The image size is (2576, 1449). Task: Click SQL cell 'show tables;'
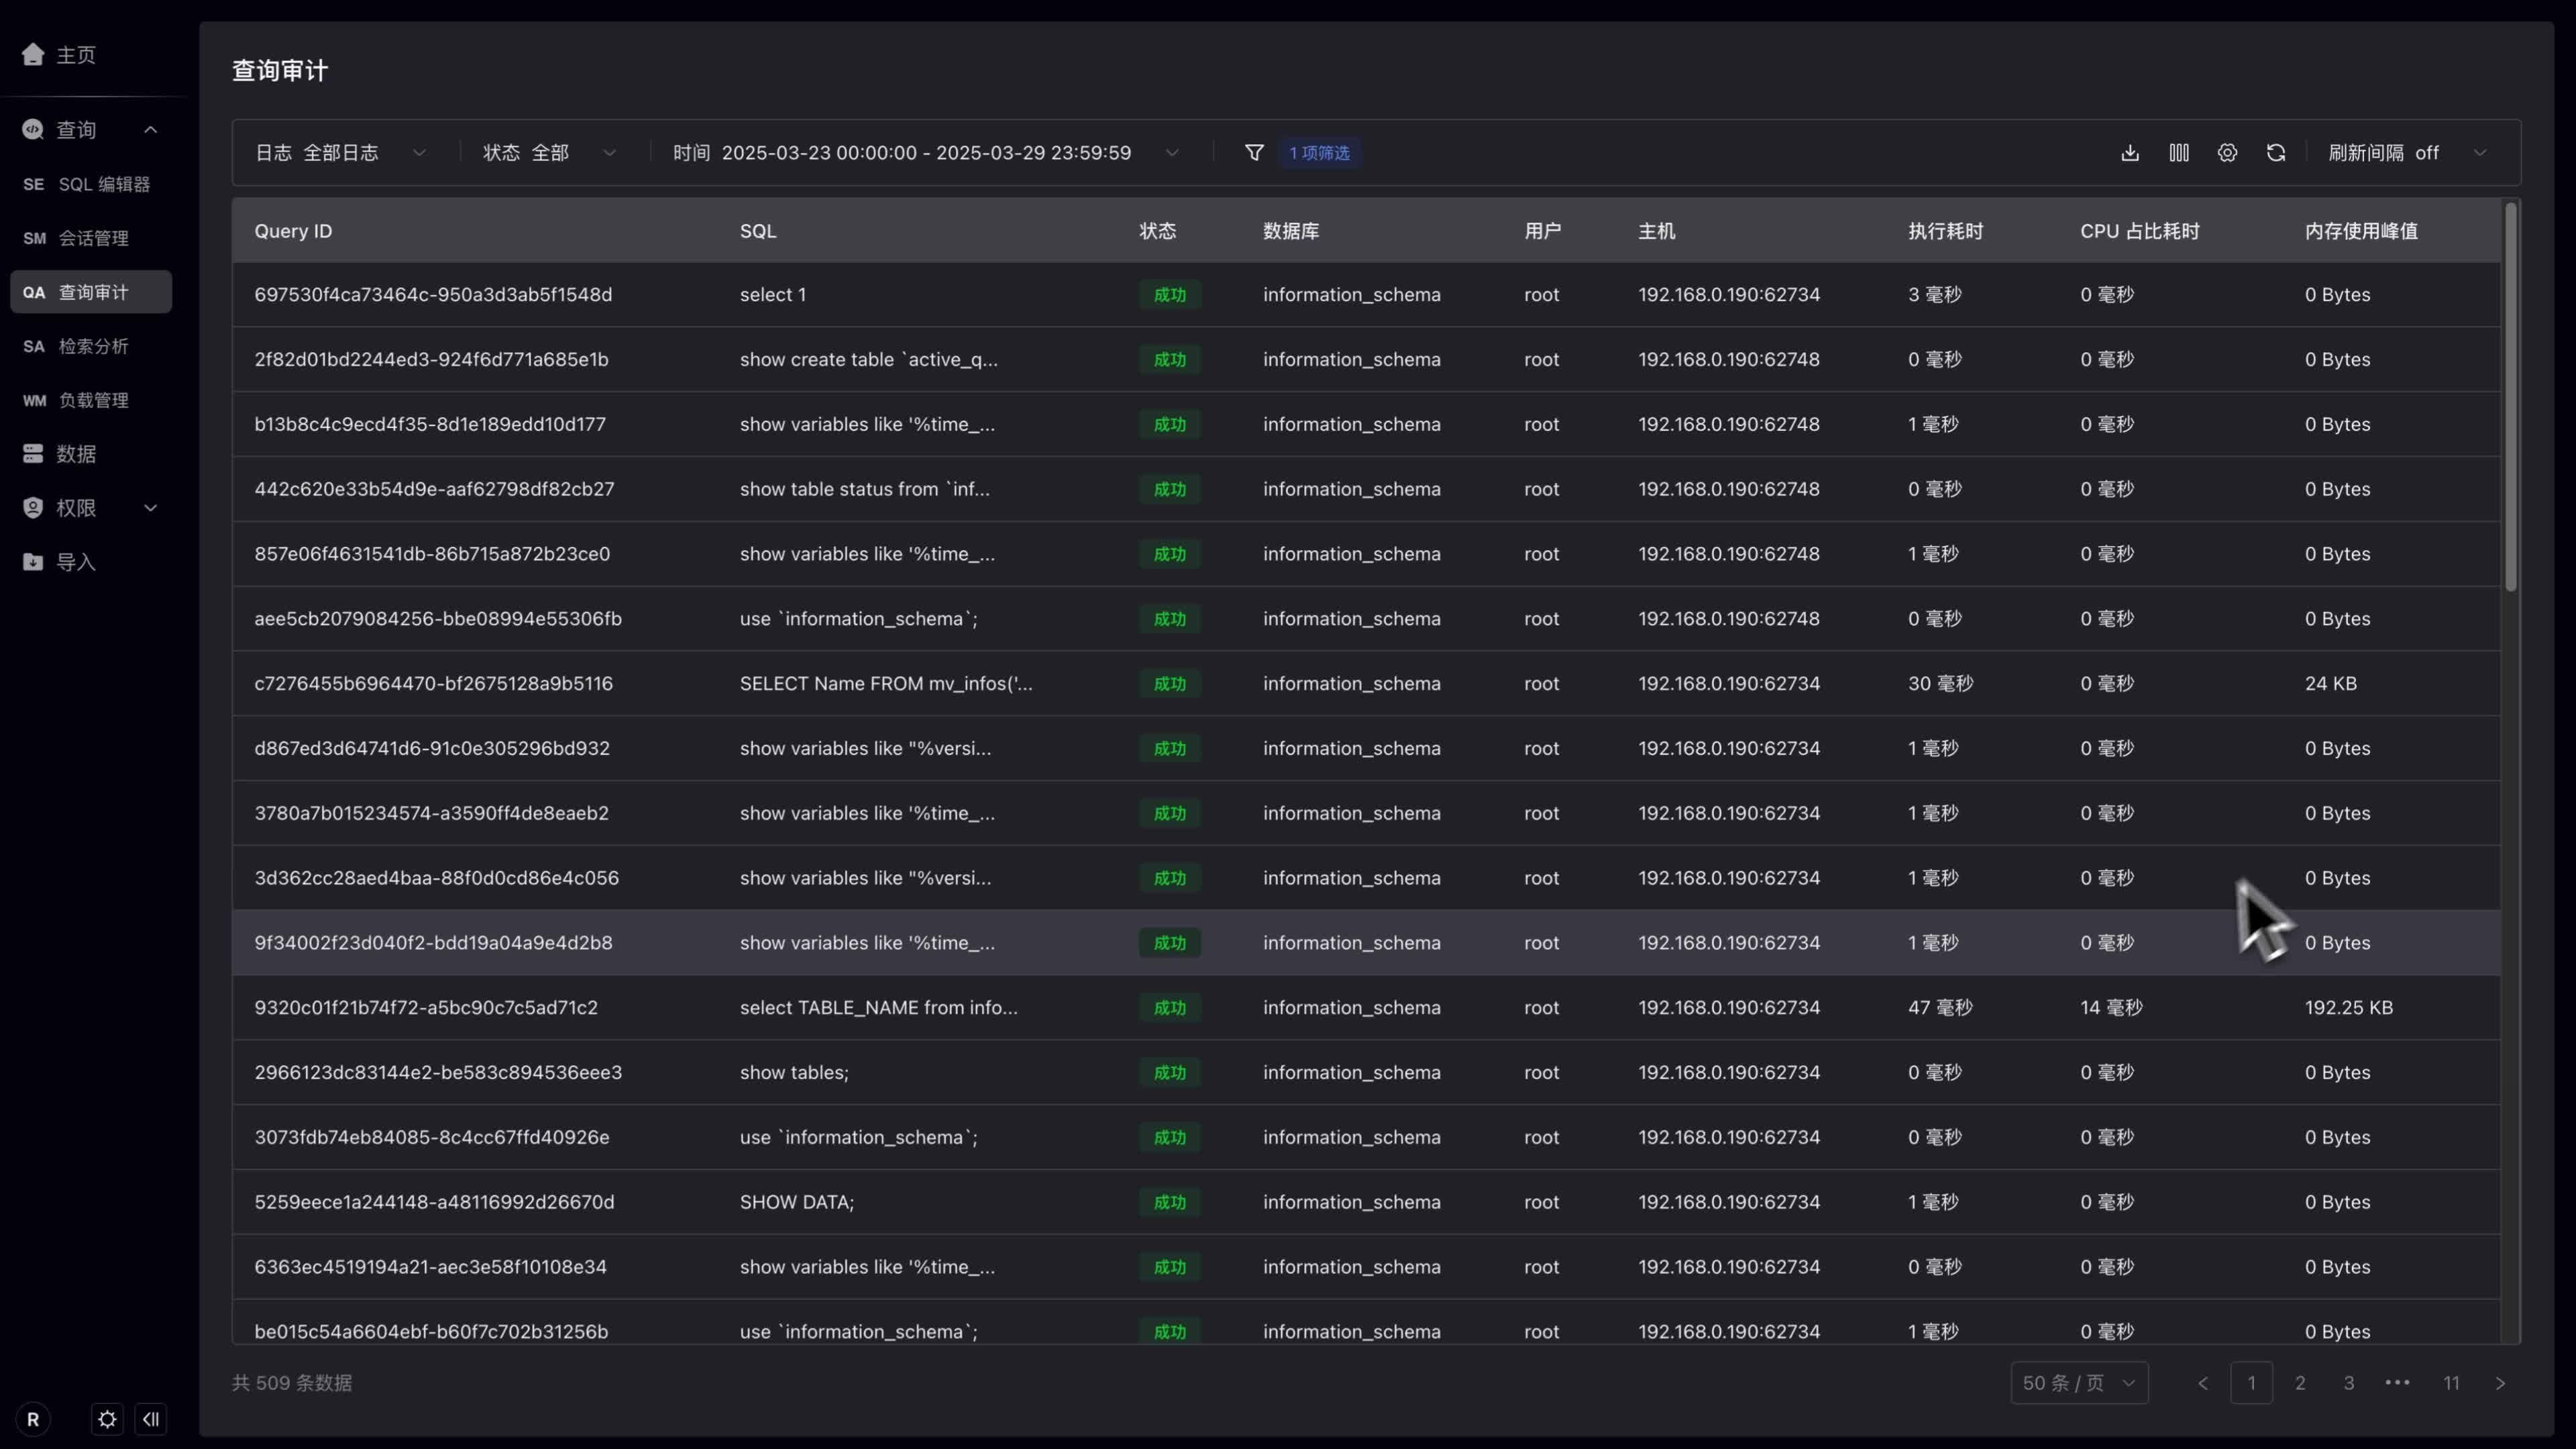click(794, 1073)
